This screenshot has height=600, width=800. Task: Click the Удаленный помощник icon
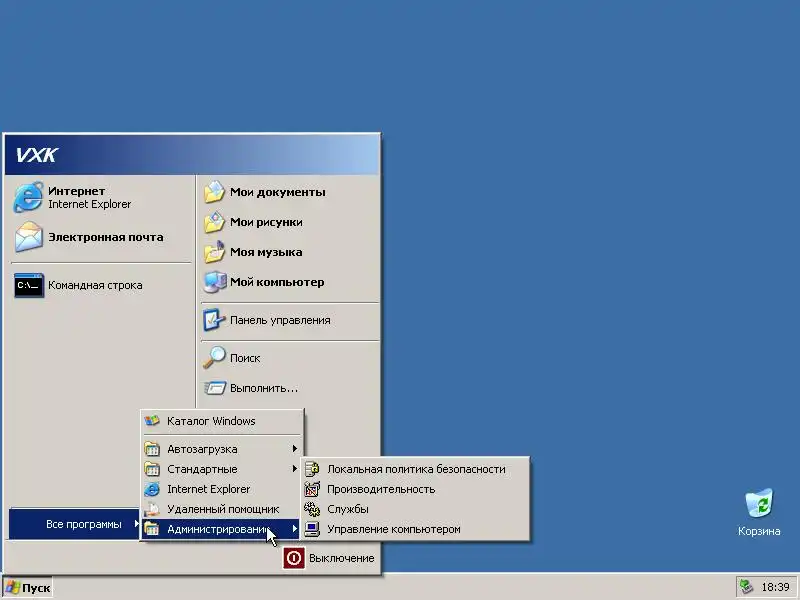(x=152, y=509)
